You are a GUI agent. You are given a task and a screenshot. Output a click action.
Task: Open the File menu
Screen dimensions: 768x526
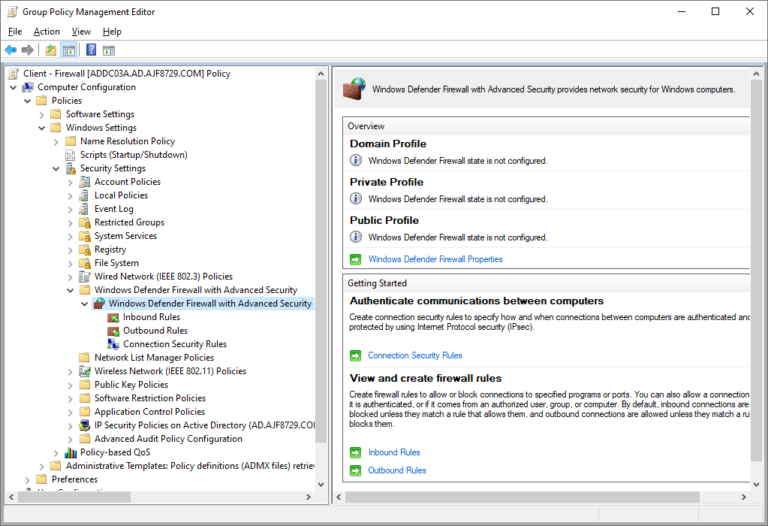click(15, 31)
